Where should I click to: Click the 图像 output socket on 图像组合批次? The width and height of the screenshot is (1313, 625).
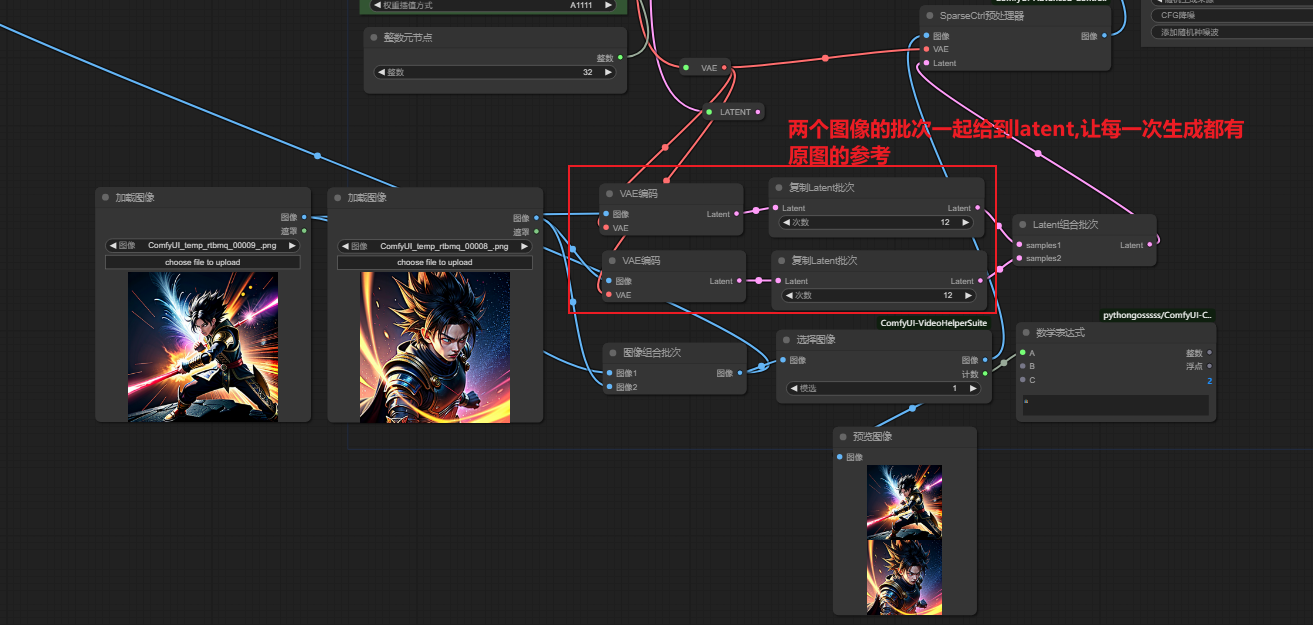click(x=741, y=373)
